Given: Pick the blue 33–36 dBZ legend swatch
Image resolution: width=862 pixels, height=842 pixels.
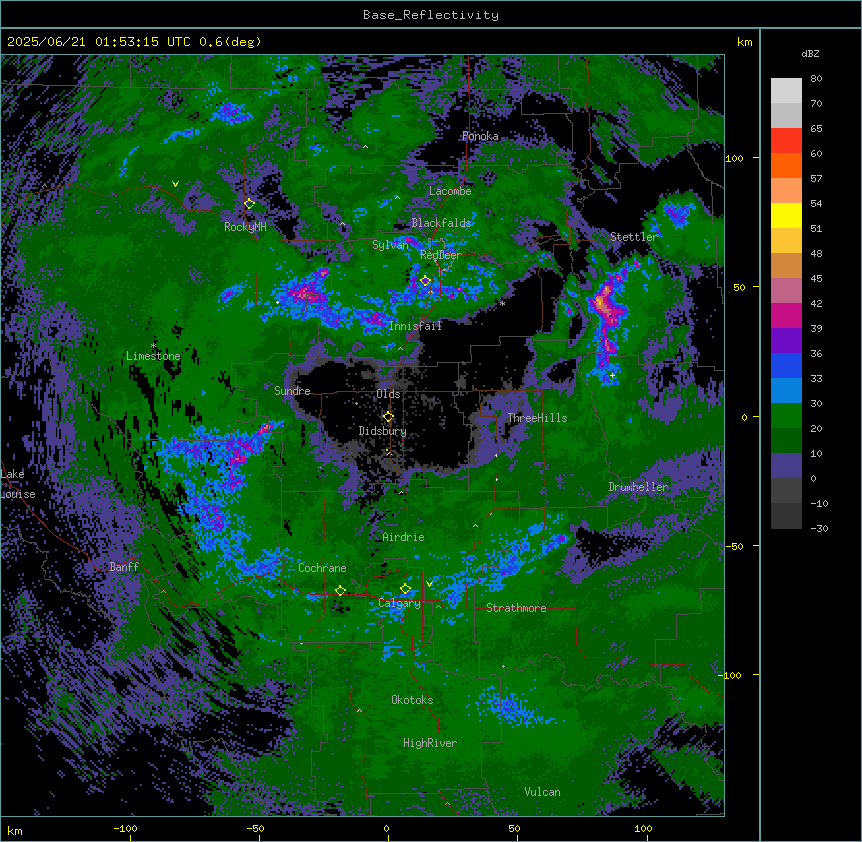Looking at the screenshot, I should tap(786, 366).
